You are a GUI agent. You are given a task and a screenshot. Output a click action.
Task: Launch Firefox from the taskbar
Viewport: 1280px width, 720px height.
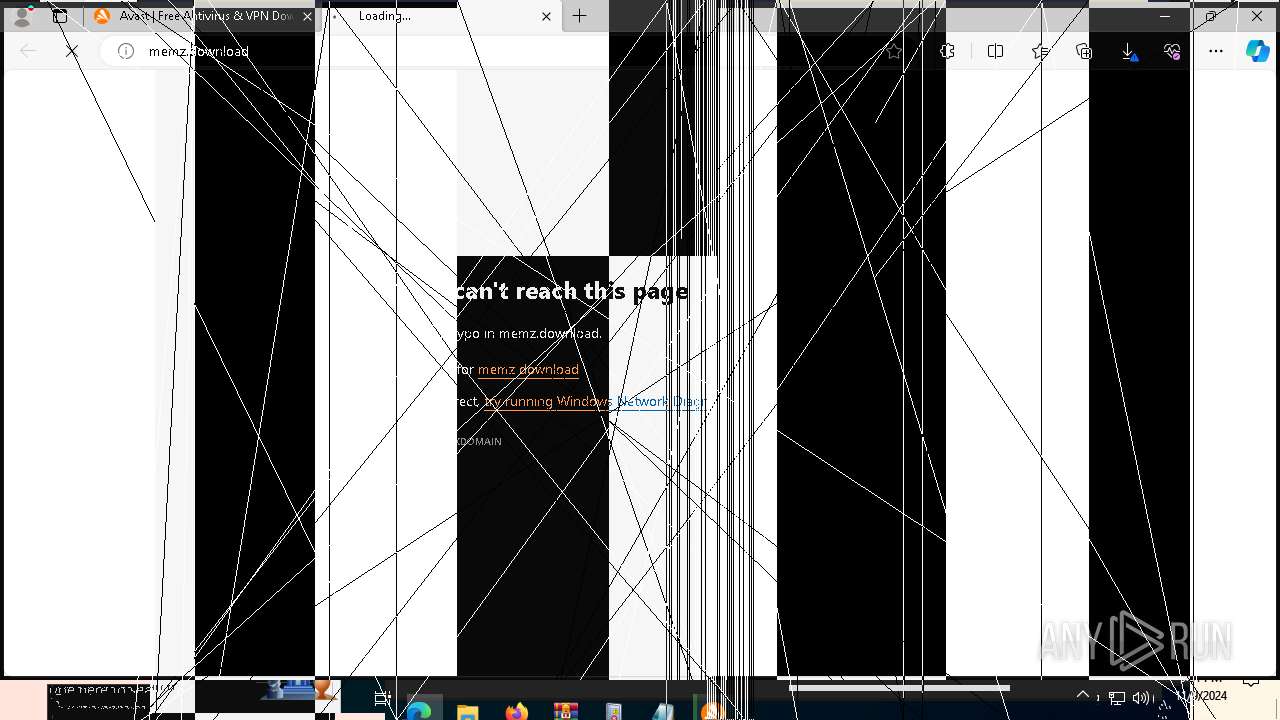point(516,711)
